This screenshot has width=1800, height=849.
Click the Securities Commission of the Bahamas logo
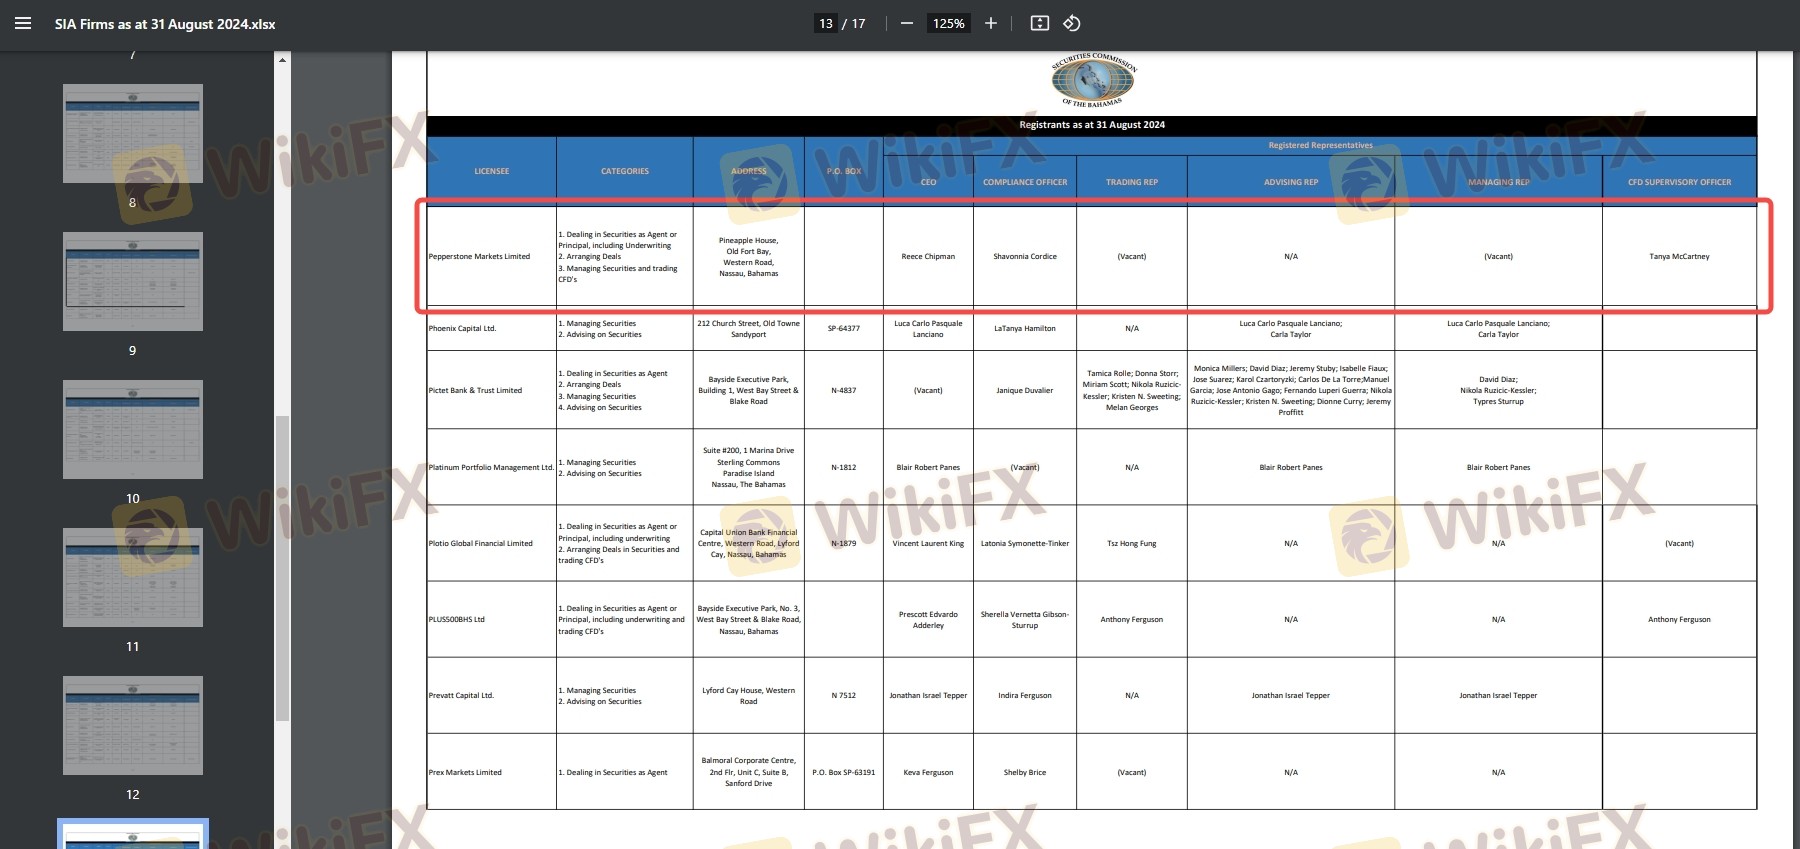(x=1092, y=80)
